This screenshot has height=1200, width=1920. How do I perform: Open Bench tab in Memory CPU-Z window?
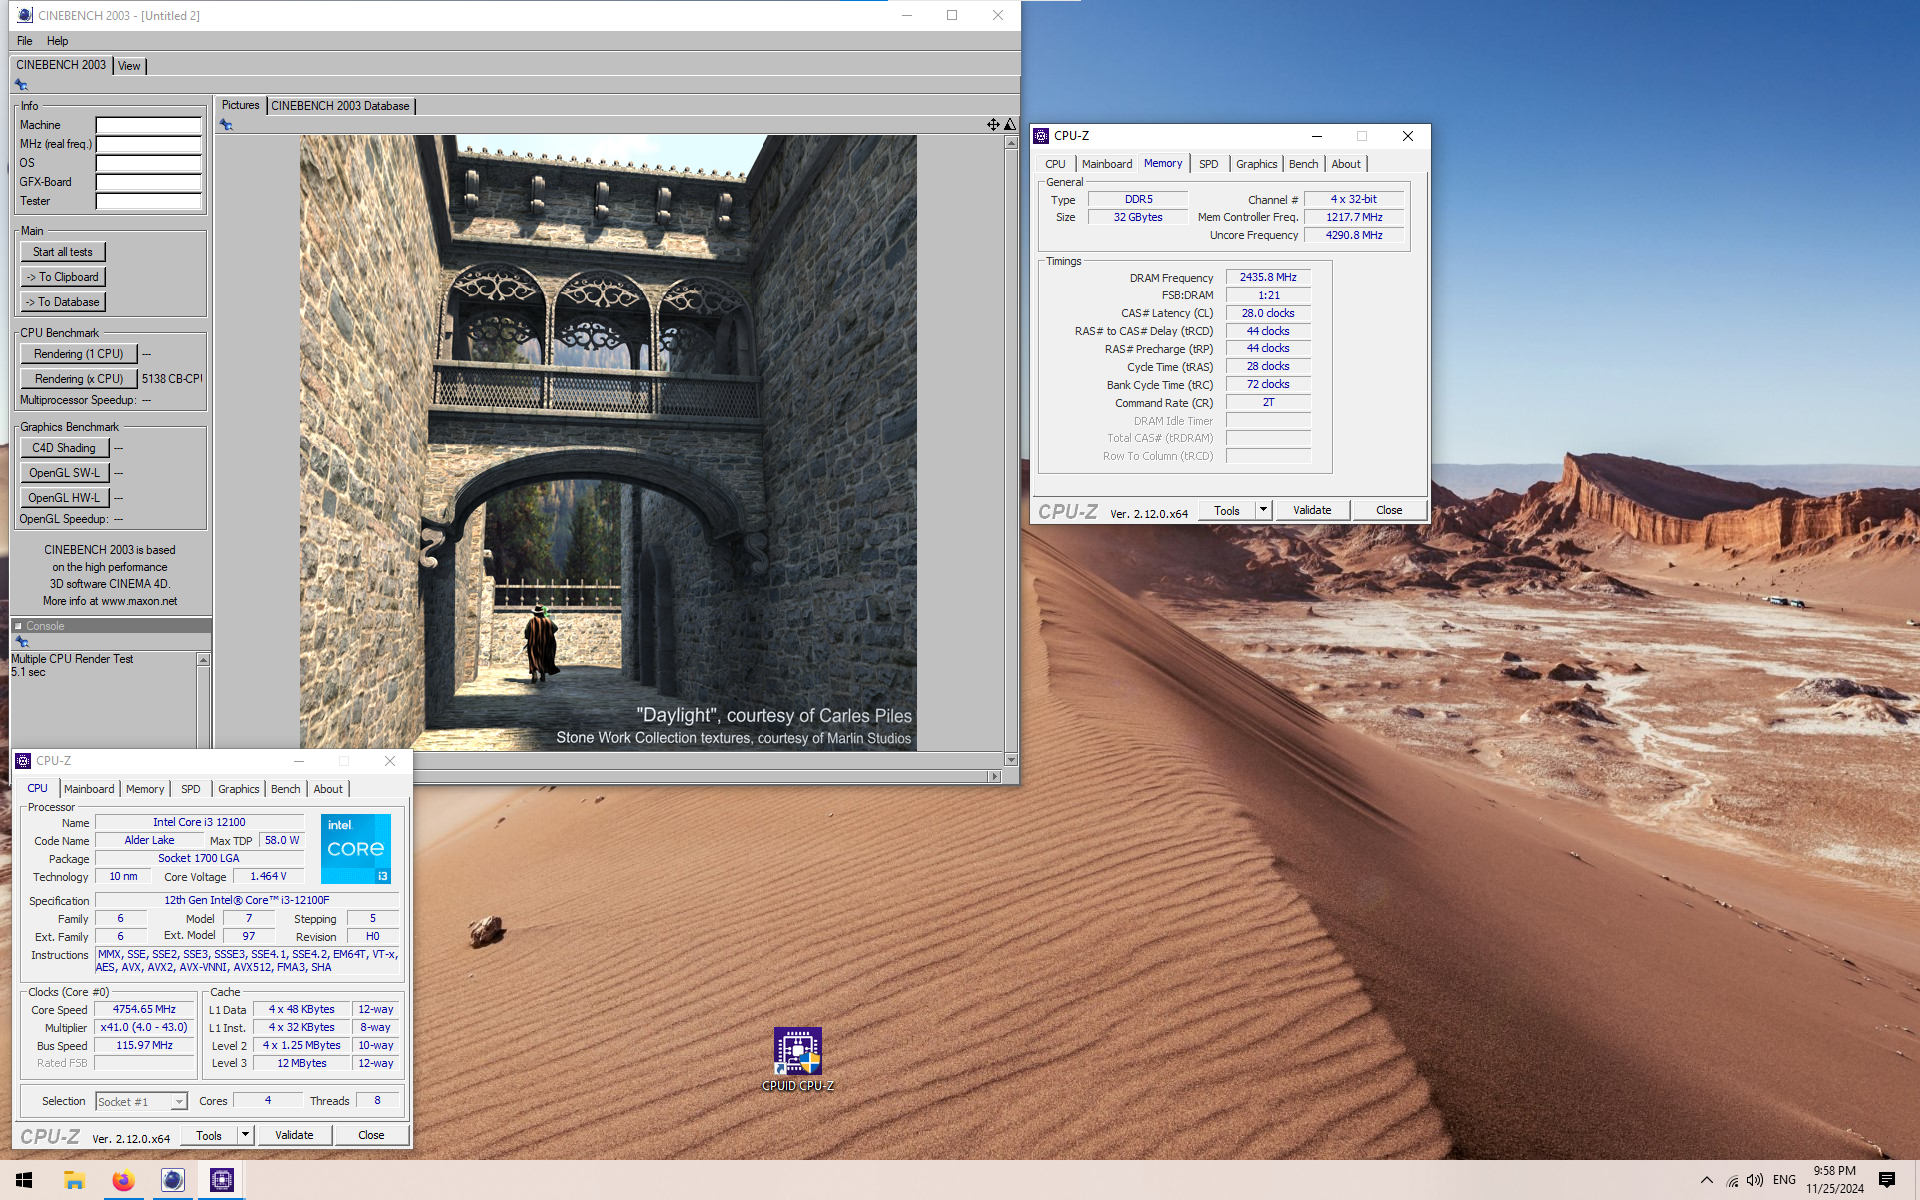[x=1303, y=164]
